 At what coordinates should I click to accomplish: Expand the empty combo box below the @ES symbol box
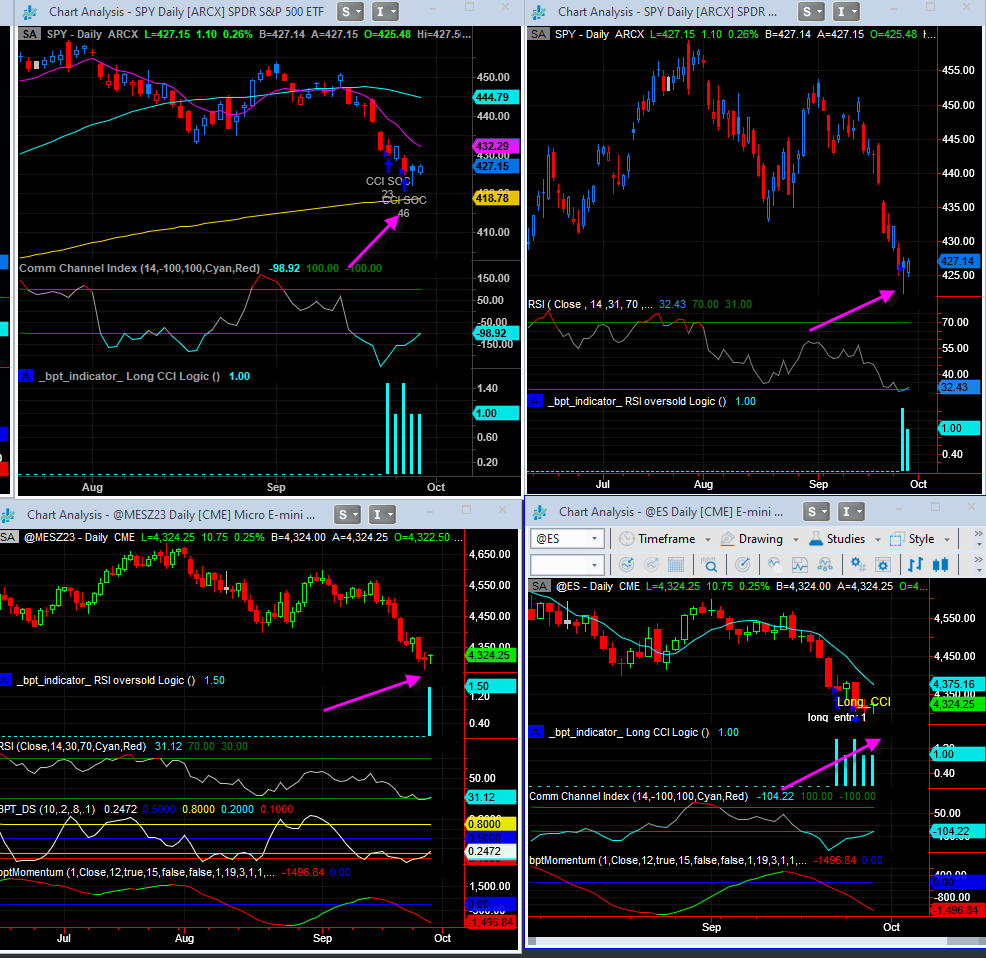(x=594, y=565)
